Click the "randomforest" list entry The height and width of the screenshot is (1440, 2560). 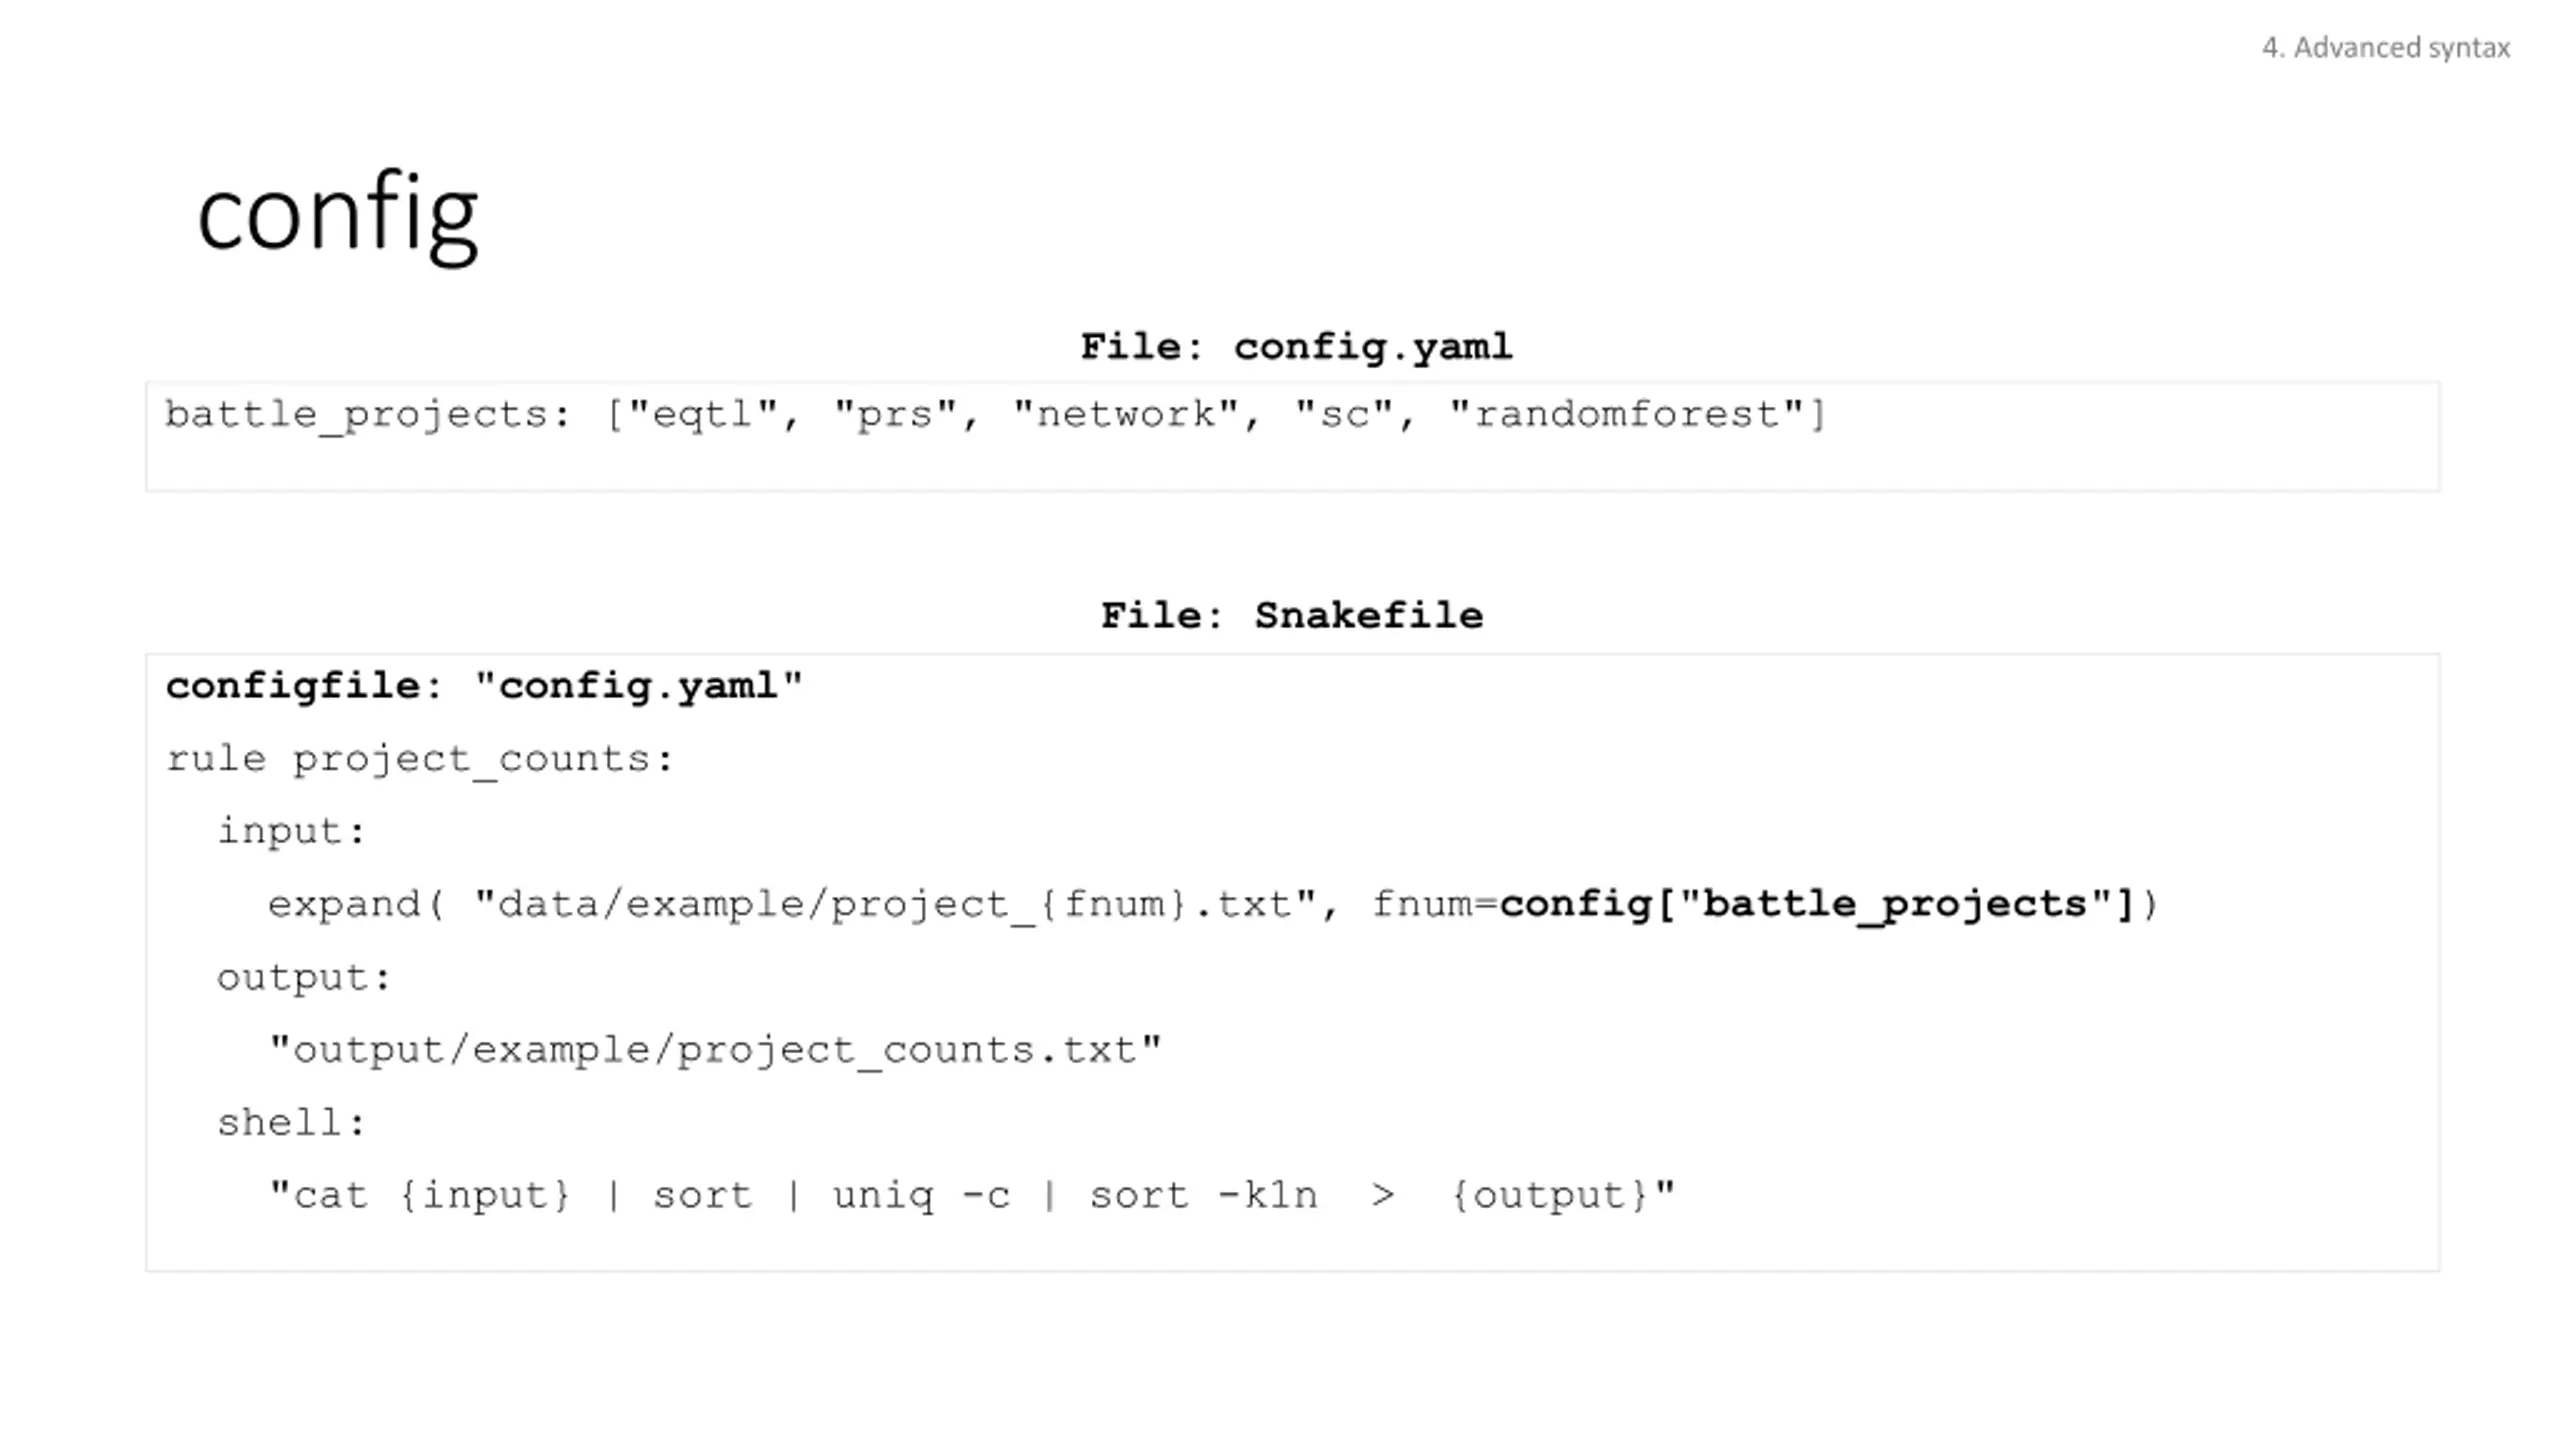pyautogui.click(x=1627, y=414)
